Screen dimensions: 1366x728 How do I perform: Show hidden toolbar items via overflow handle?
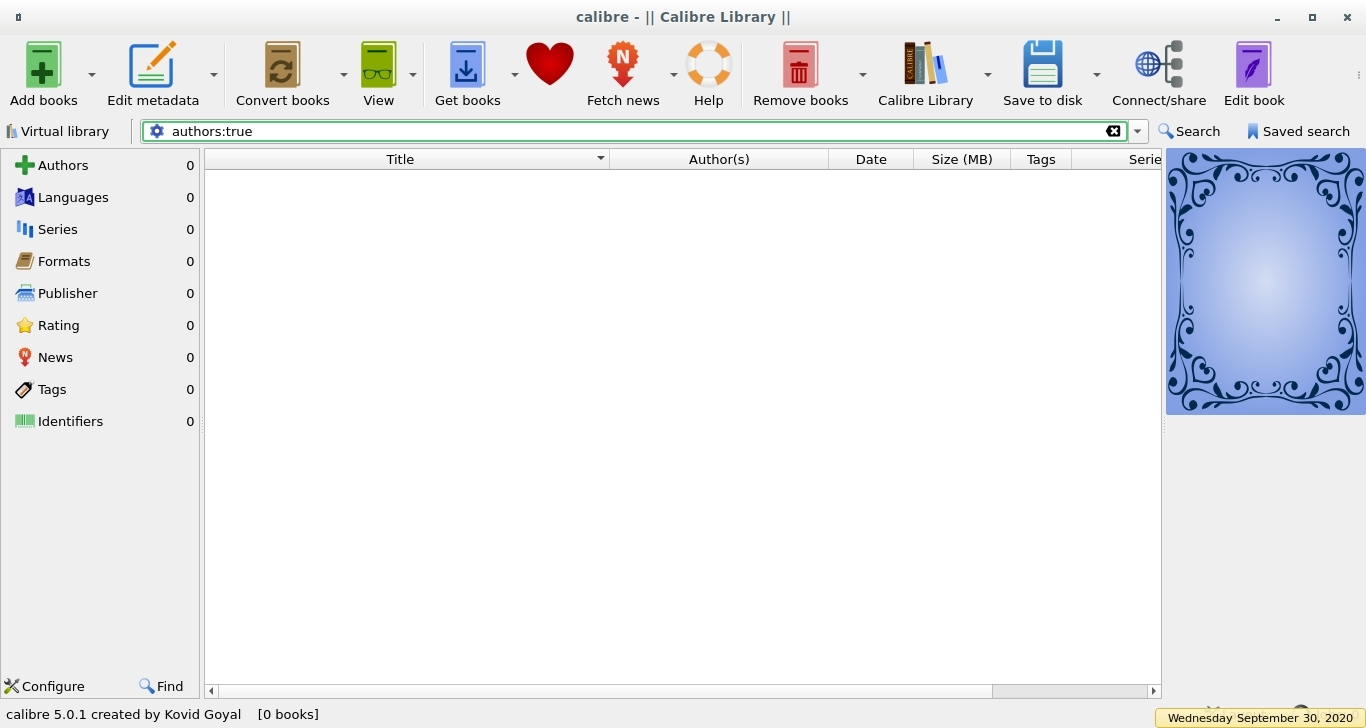click(1358, 75)
